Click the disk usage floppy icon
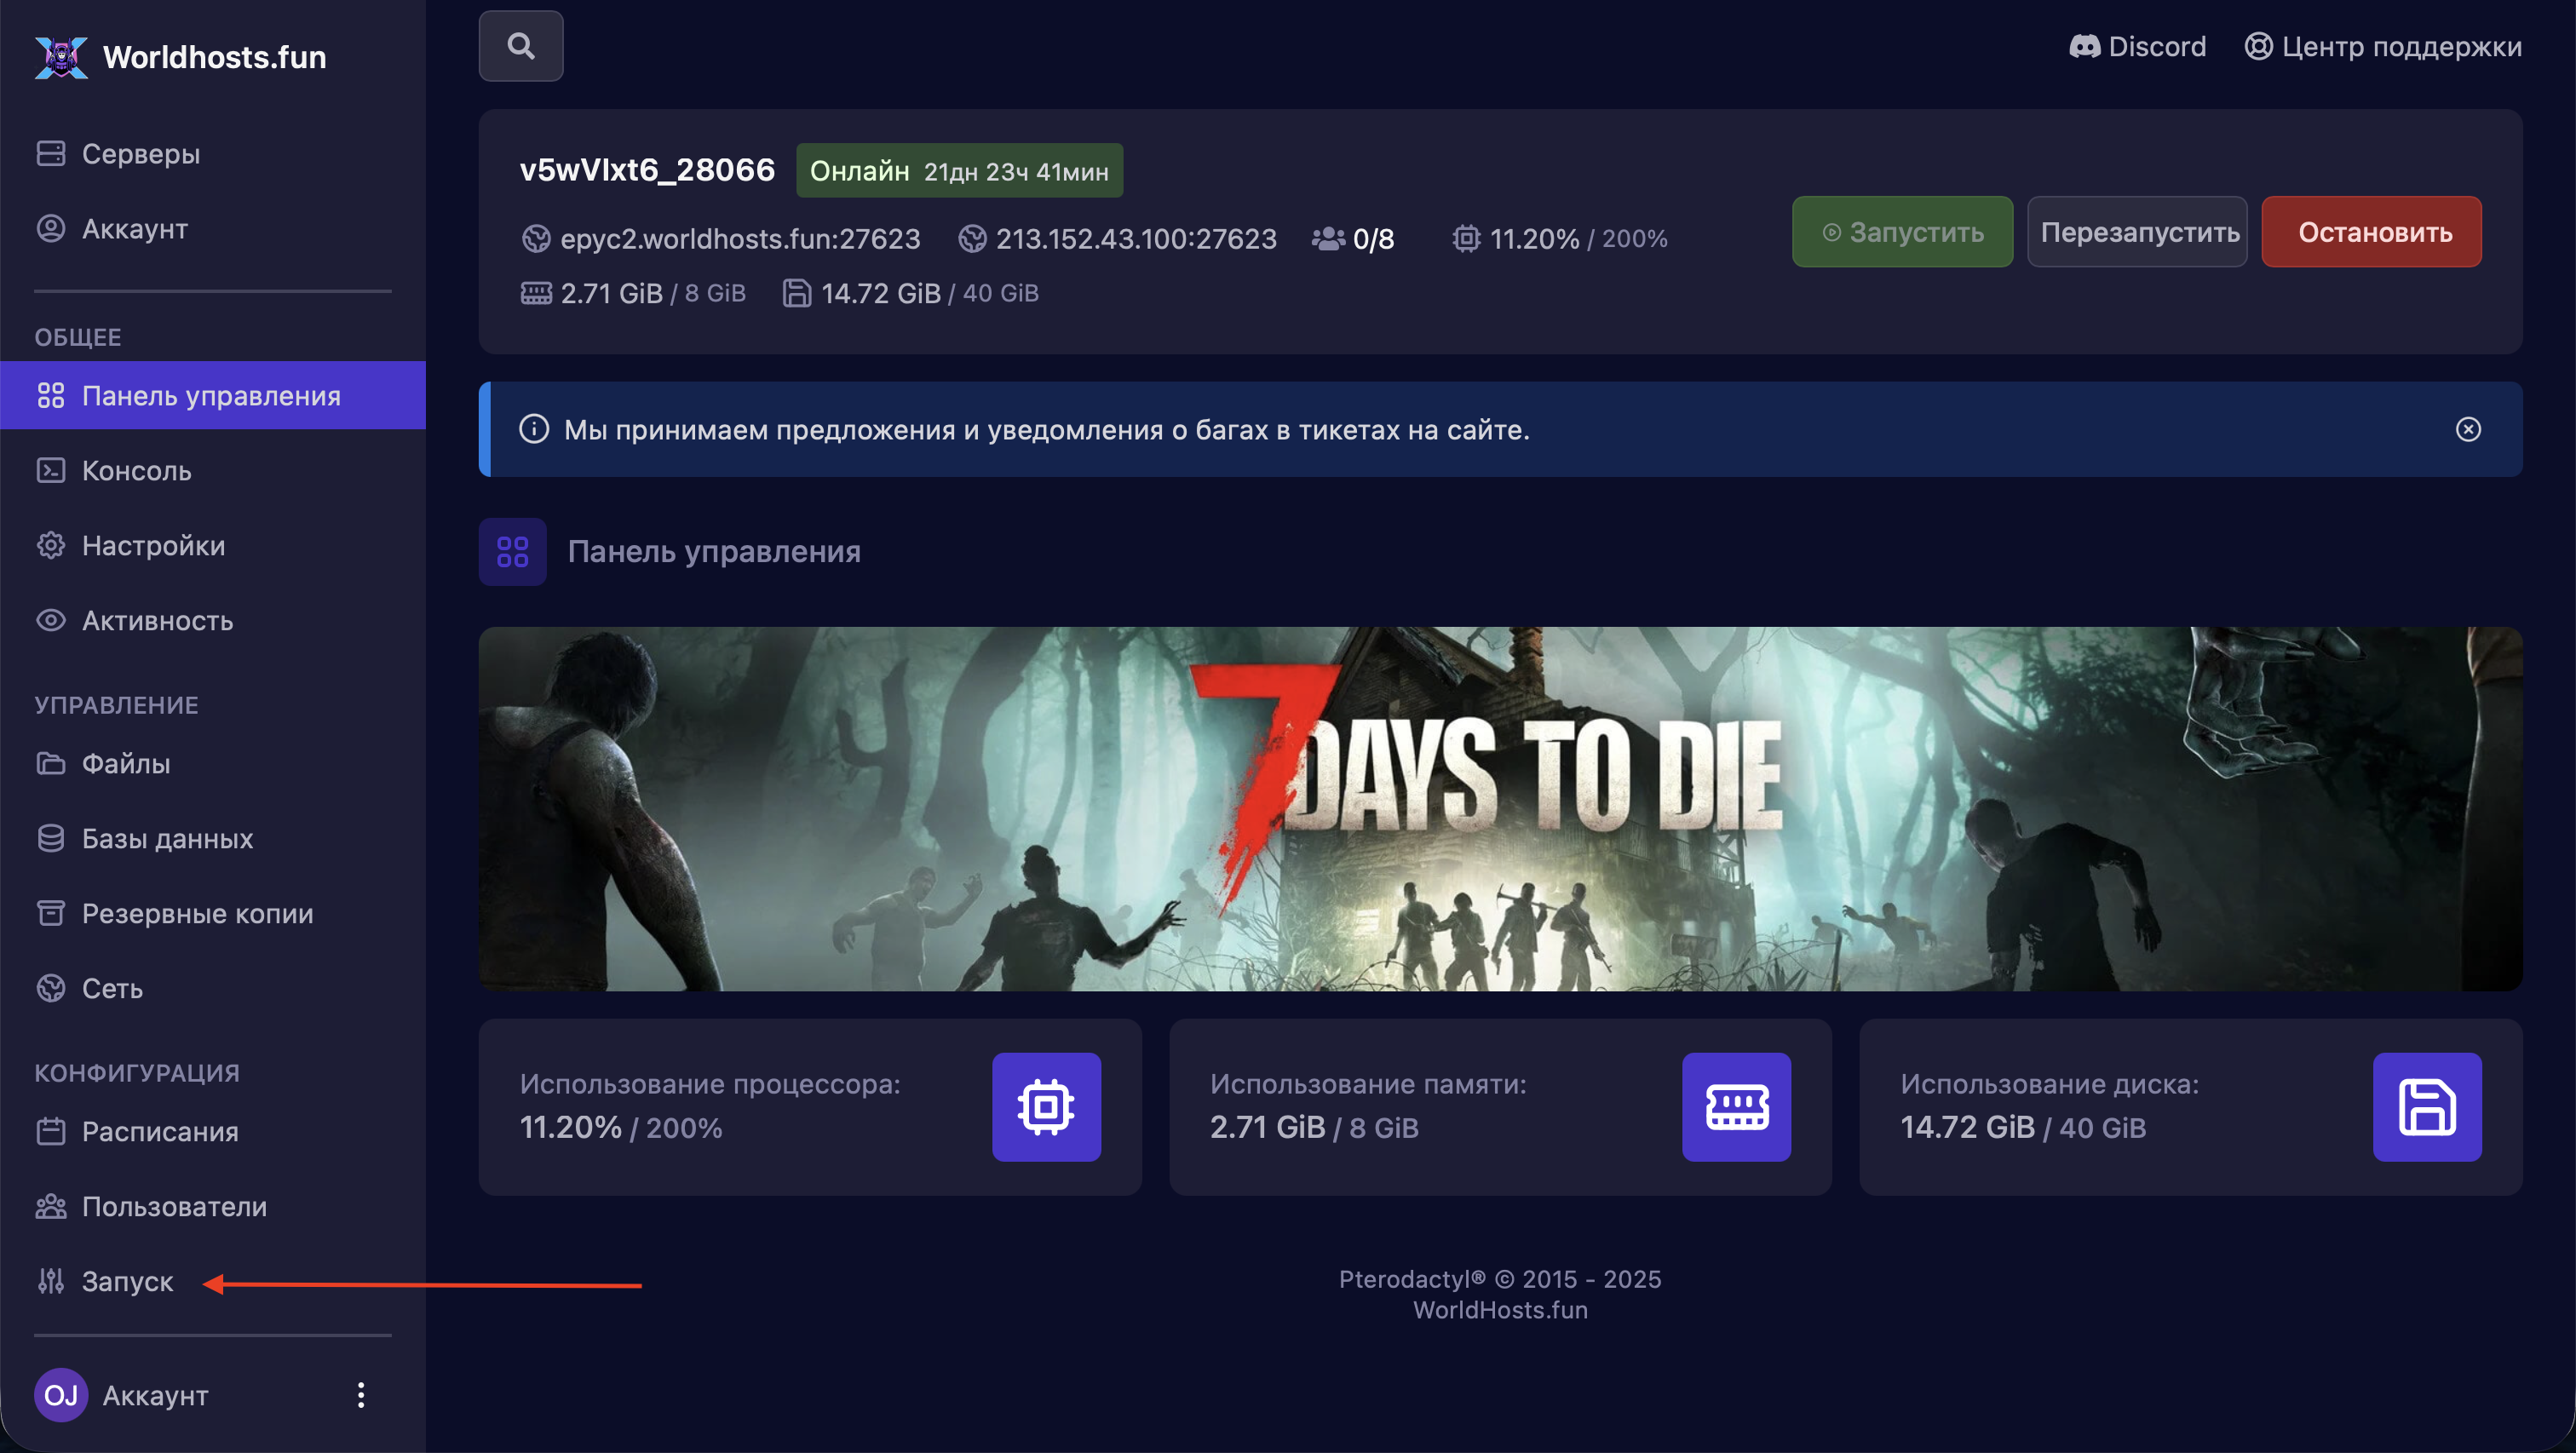Viewport: 2576px width, 1453px height. pyautogui.click(x=2426, y=1107)
